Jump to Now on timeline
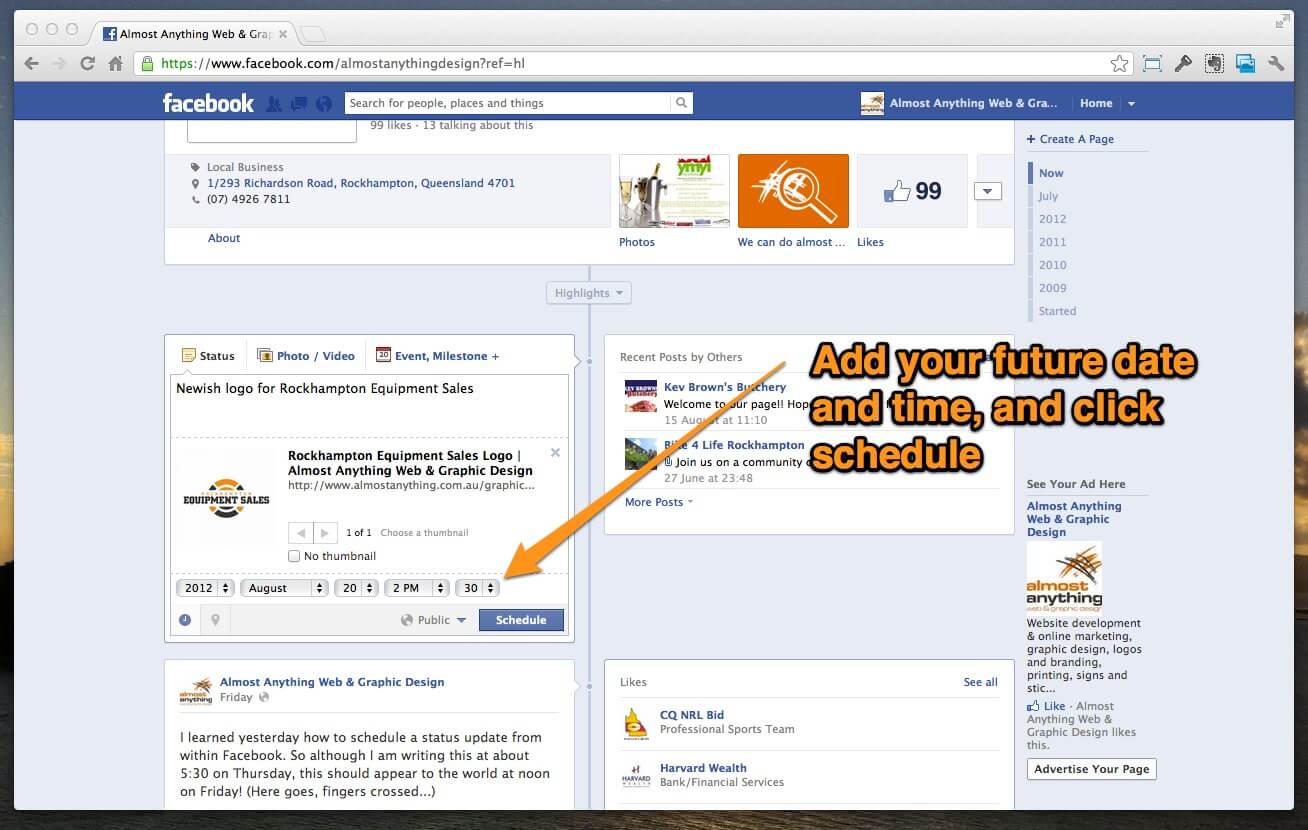This screenshot has width=1308, height=830. pyautogui.click(x=1050, y=173)
